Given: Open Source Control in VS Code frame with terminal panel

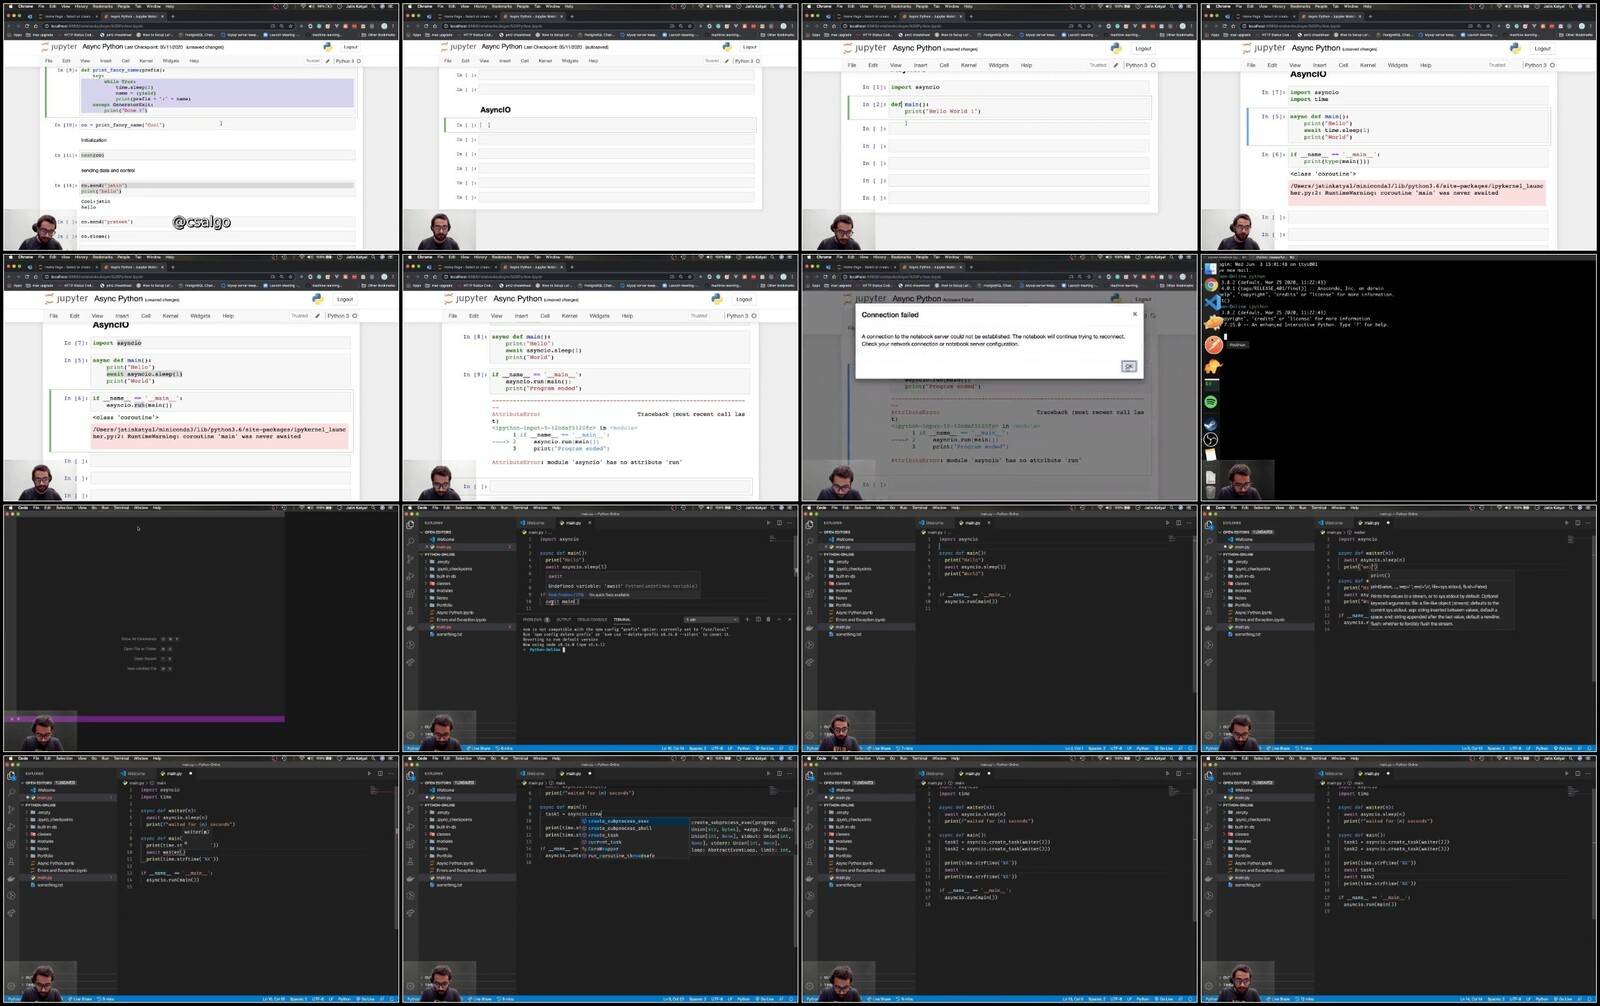Looking at the screenshot, I should (x=410, y=559).
